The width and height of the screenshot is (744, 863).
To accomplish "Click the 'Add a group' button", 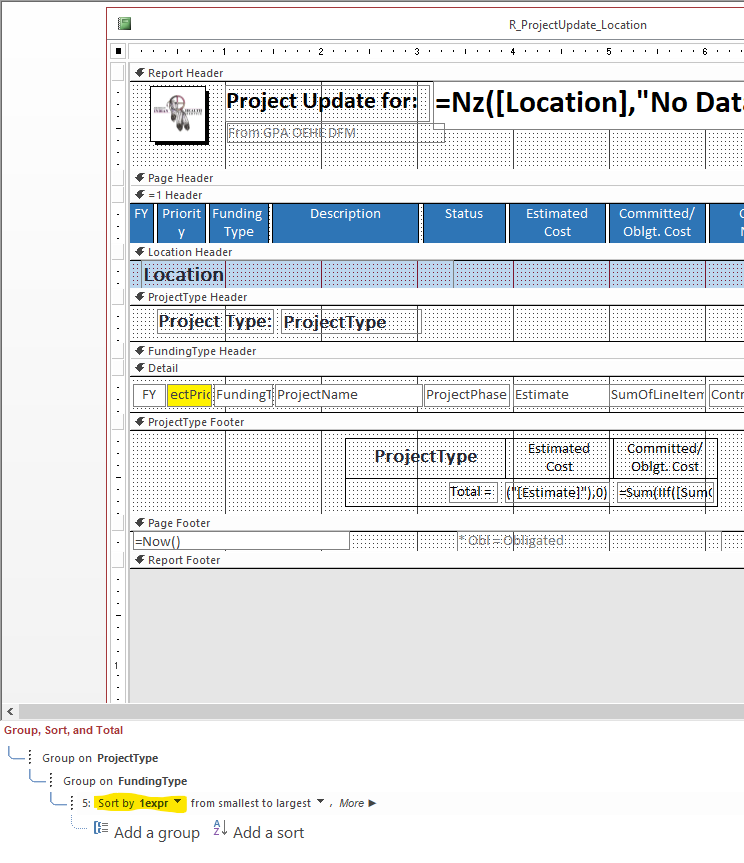I will tap(147, 832).
